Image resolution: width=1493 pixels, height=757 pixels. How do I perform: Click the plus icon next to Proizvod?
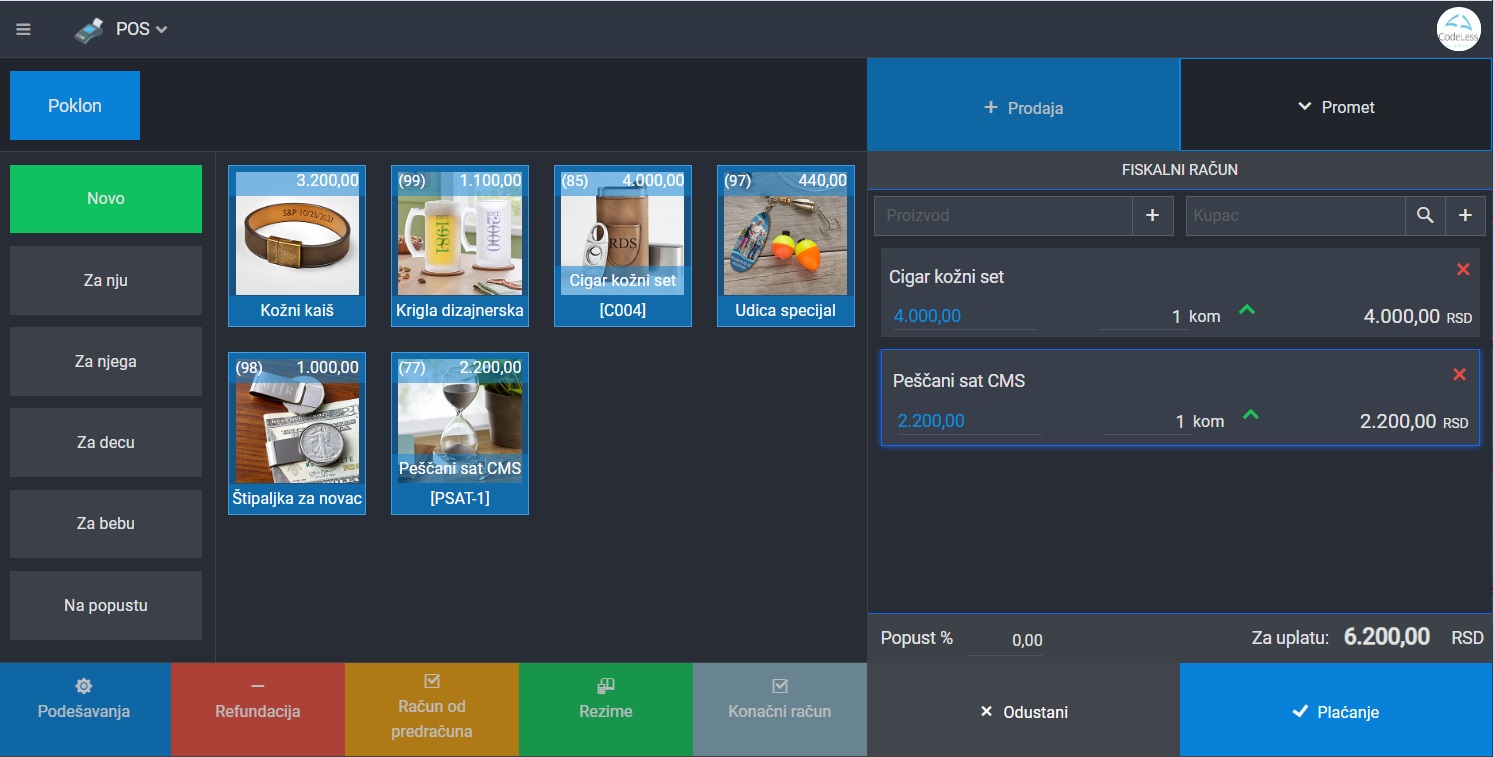click(x=1152, y=215)
